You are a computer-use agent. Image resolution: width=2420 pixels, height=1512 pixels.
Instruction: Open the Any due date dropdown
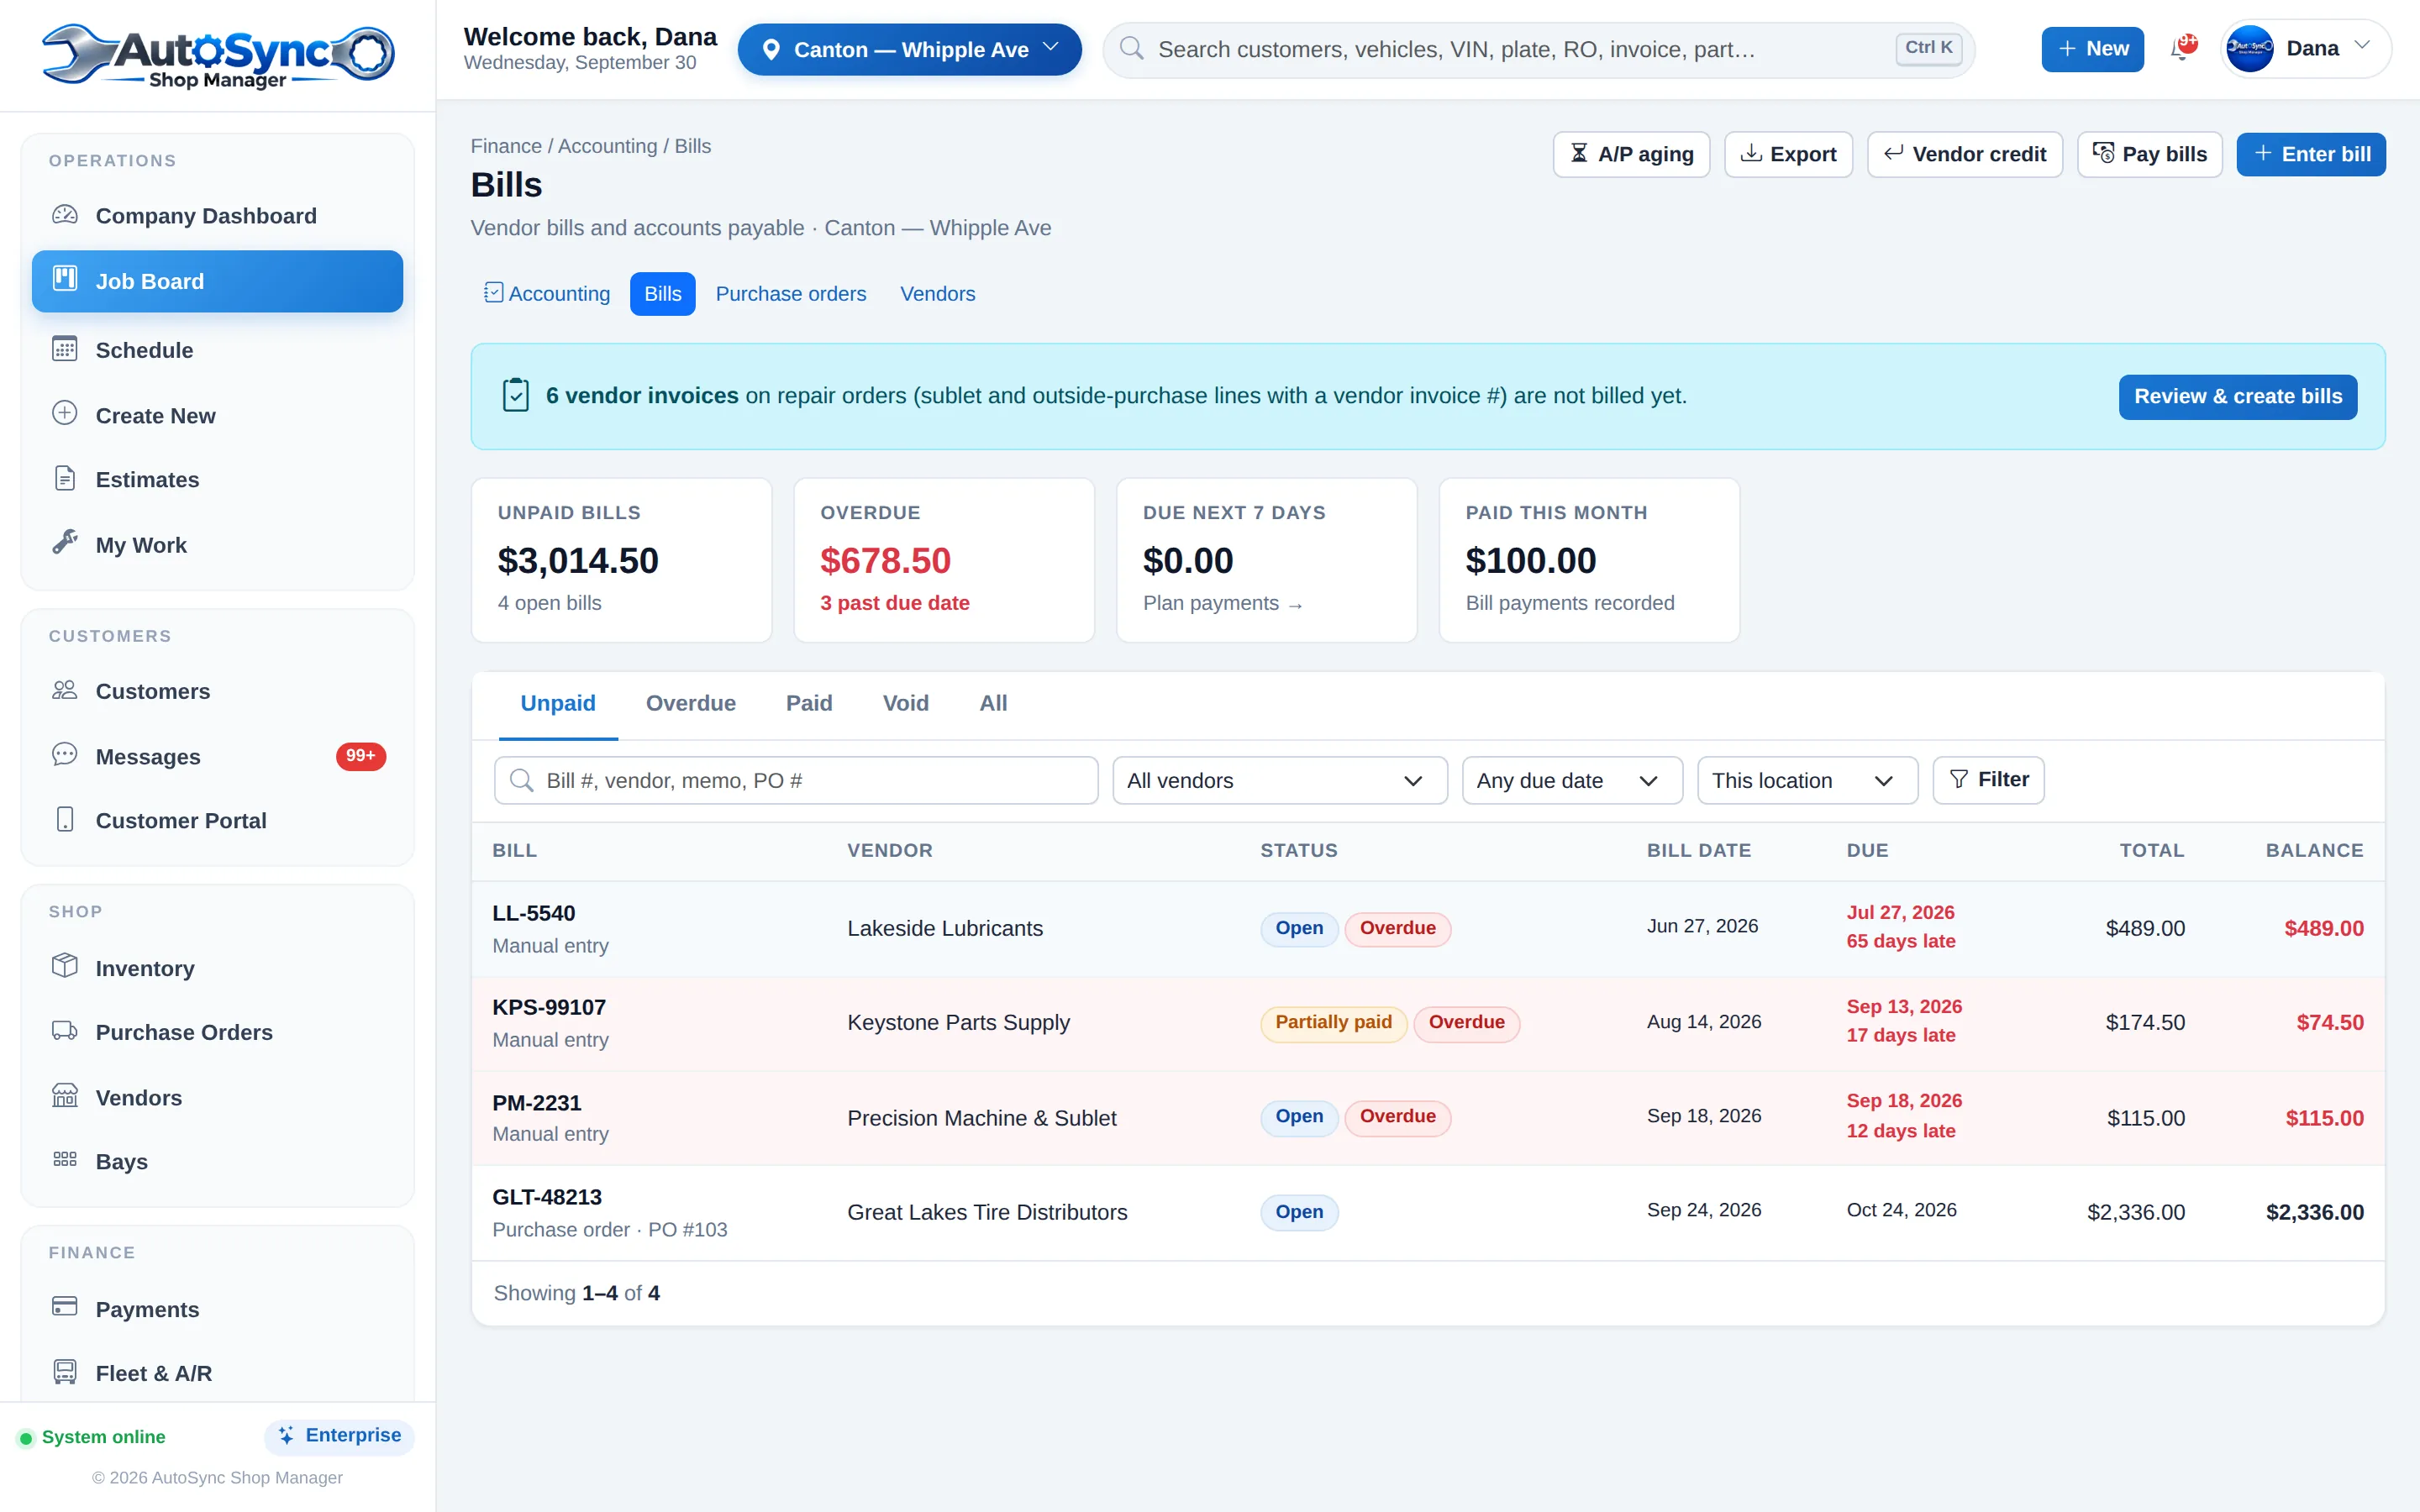tap(1572, 780)
